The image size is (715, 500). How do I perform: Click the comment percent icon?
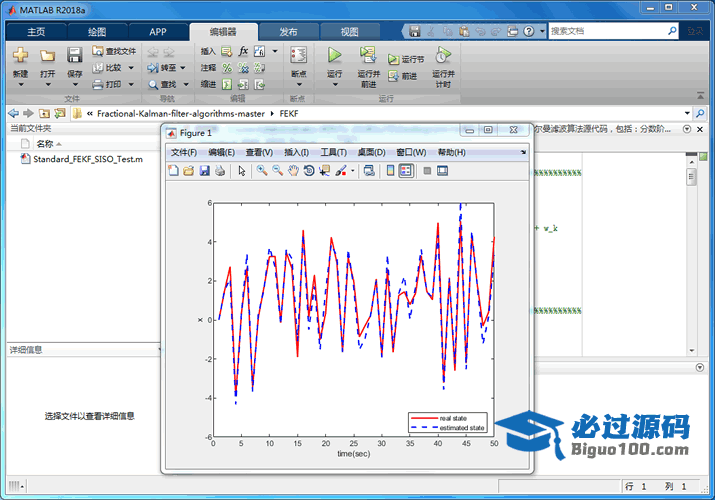click(227, 68)
